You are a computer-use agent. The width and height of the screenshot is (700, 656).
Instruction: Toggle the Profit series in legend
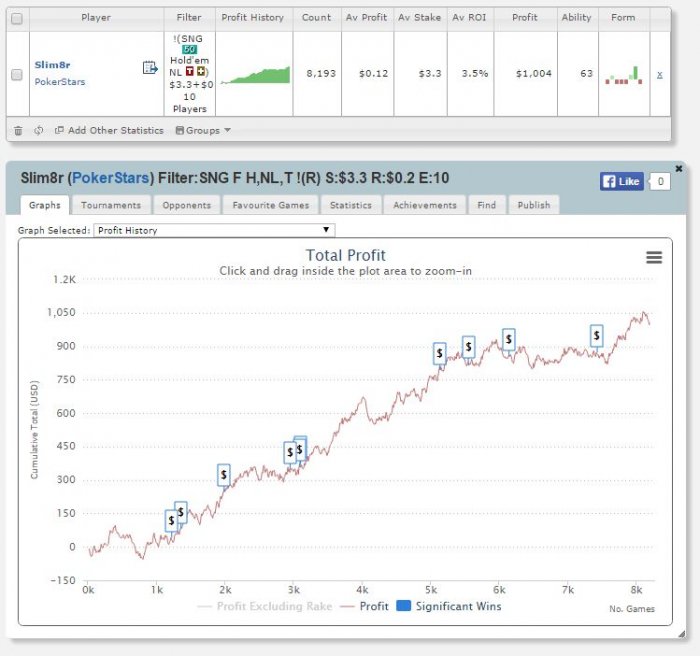point(364,606)
